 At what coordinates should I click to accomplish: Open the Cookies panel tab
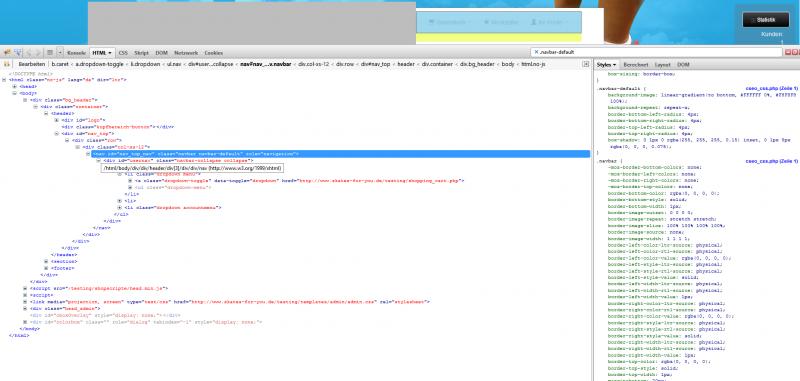214,53
